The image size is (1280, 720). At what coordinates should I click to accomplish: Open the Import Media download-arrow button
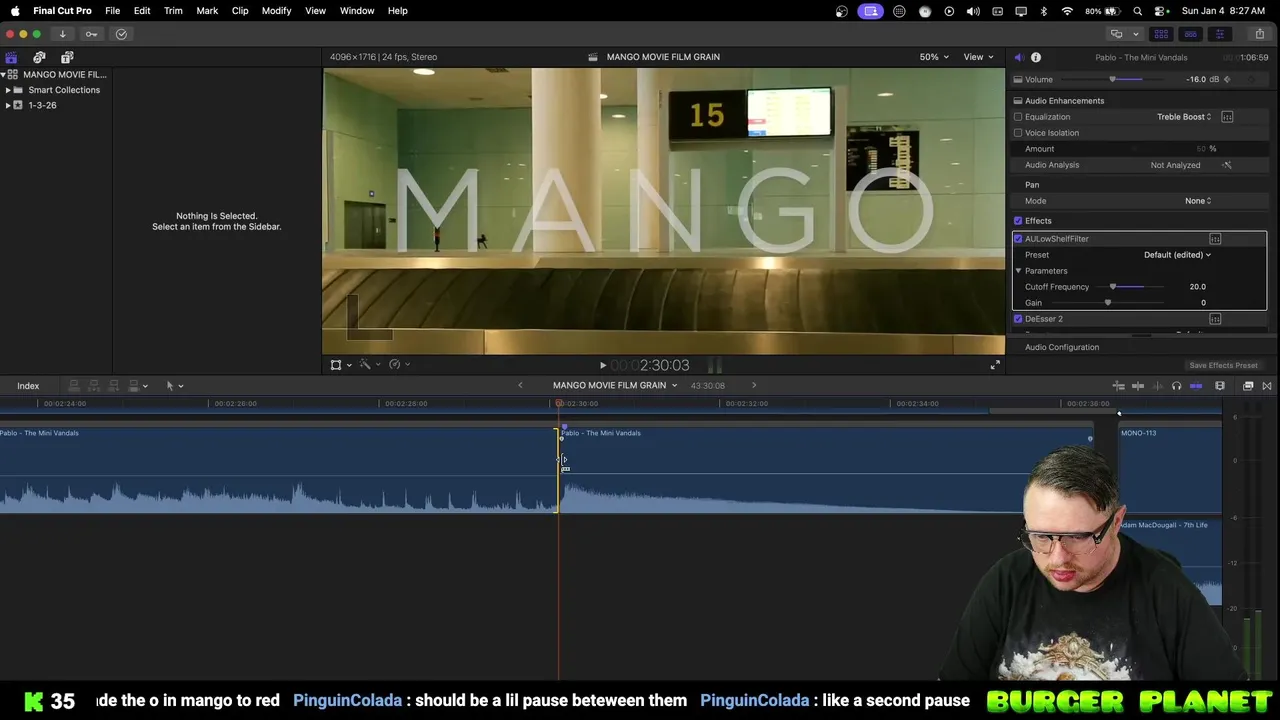point(62,34)
